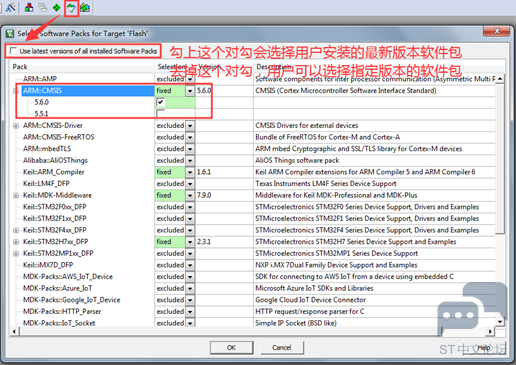Select the ARM::AMP pack row
This screenshot has width=516, height=365.
coord(40,79)
